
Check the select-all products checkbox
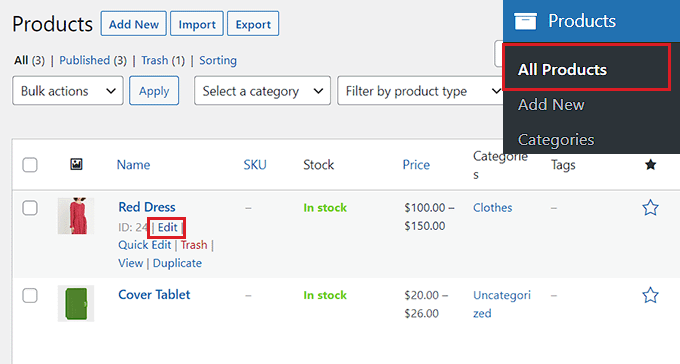tap(30, 165)
